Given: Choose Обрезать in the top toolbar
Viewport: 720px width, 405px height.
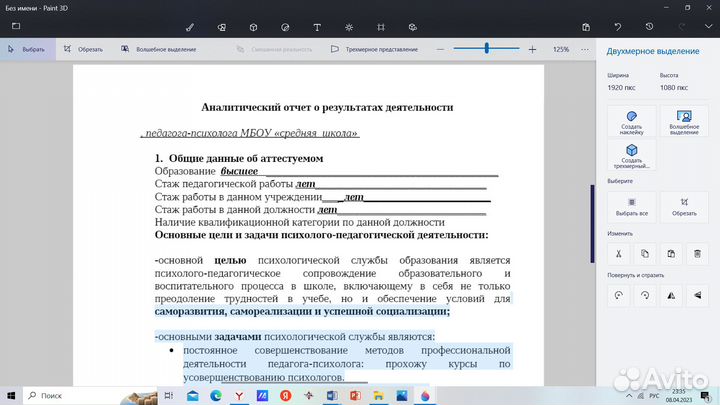Looking at the screenshot, I should coord(84,49).
